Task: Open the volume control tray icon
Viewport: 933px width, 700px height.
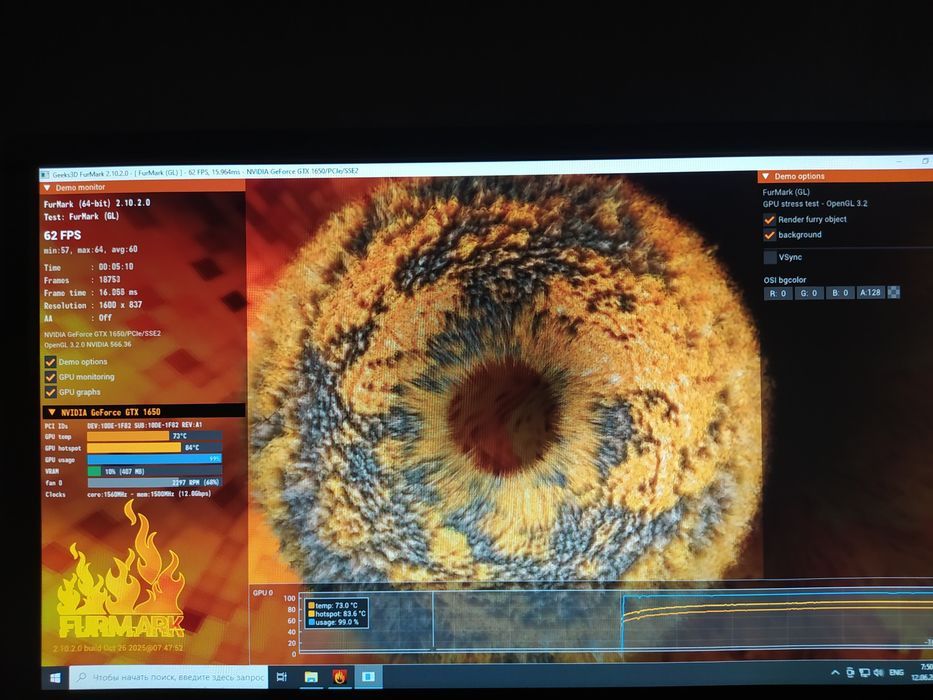Action: (x=879, y=673)
